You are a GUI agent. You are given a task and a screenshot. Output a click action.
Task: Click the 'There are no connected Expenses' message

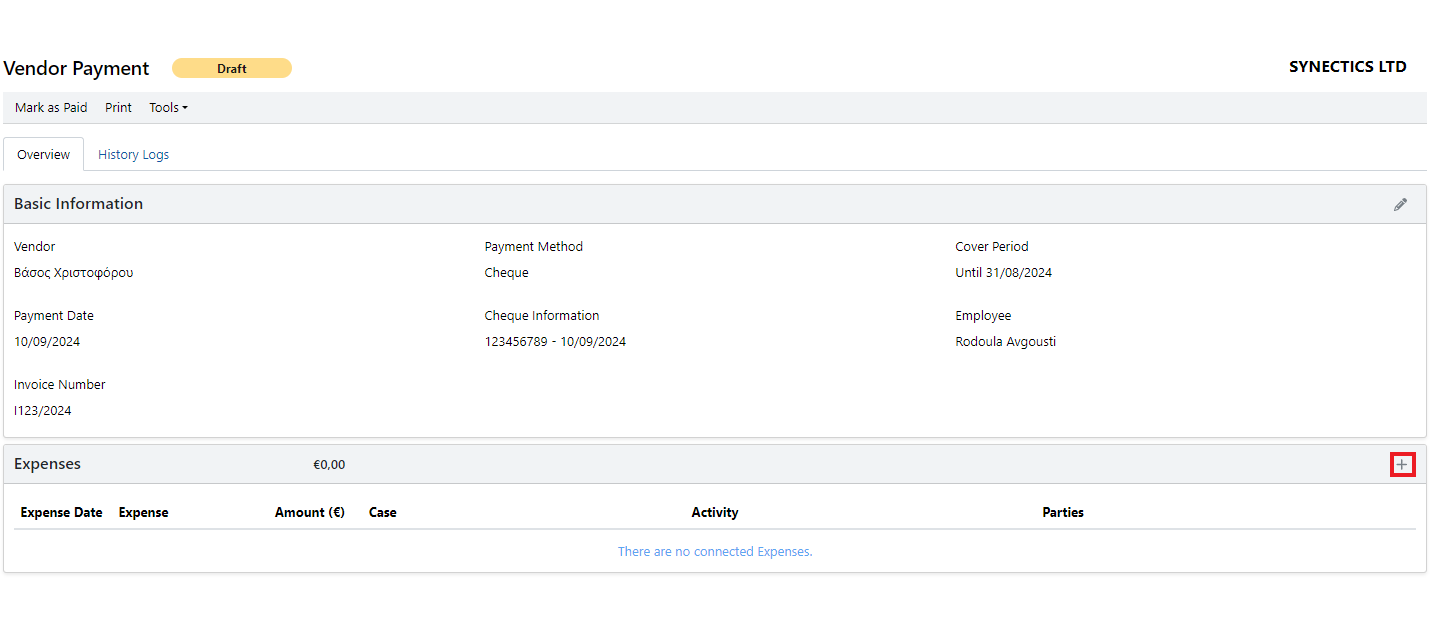point(714,552)
